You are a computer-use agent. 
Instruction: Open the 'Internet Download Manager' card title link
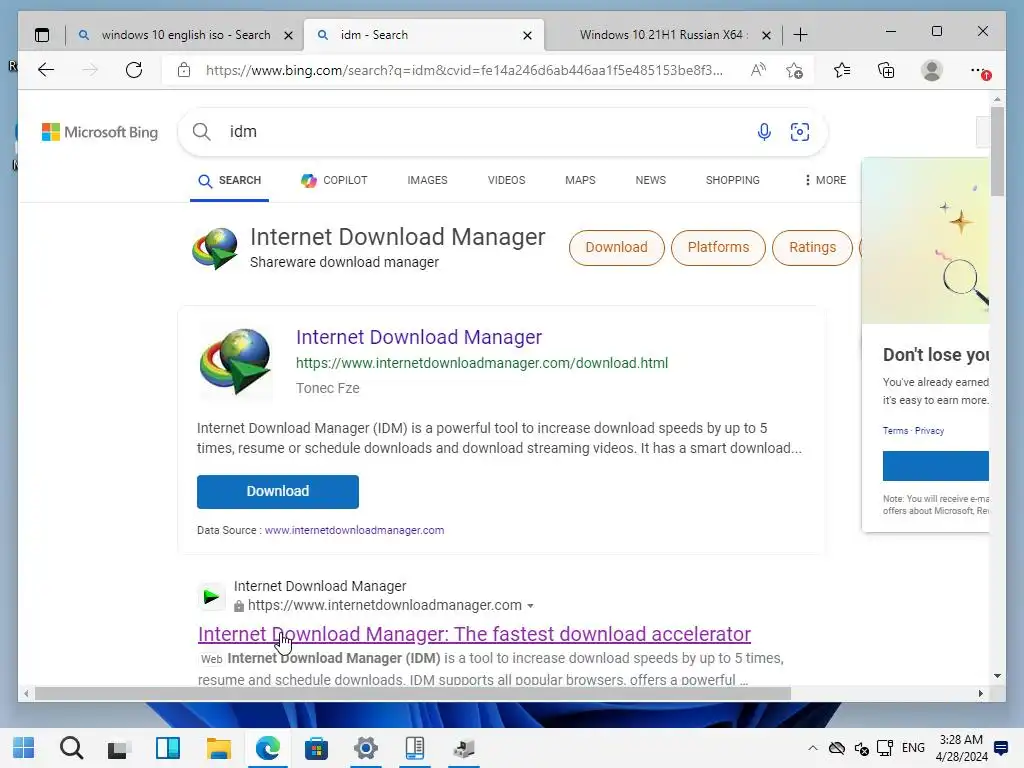tap(419, 337)
